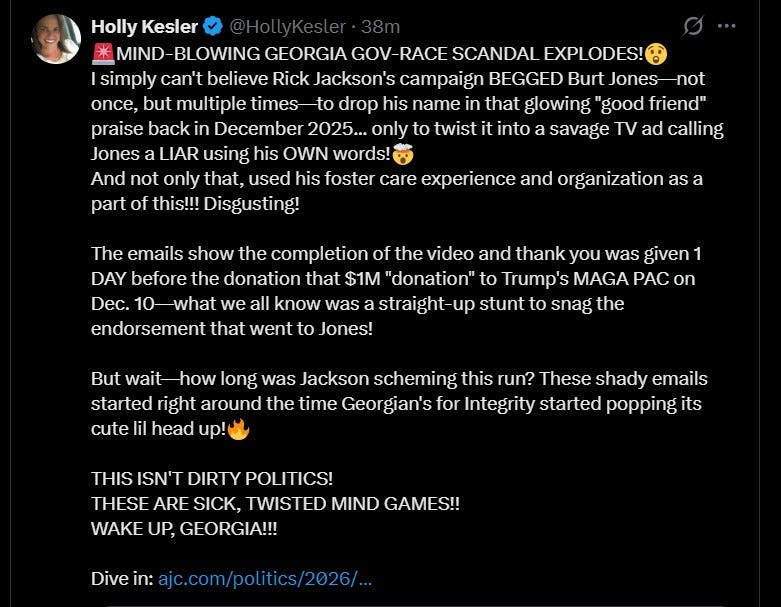Open the post via 38m timestamp
The width and height of the screenshot is (781, 607).
(x=381, y=26)
